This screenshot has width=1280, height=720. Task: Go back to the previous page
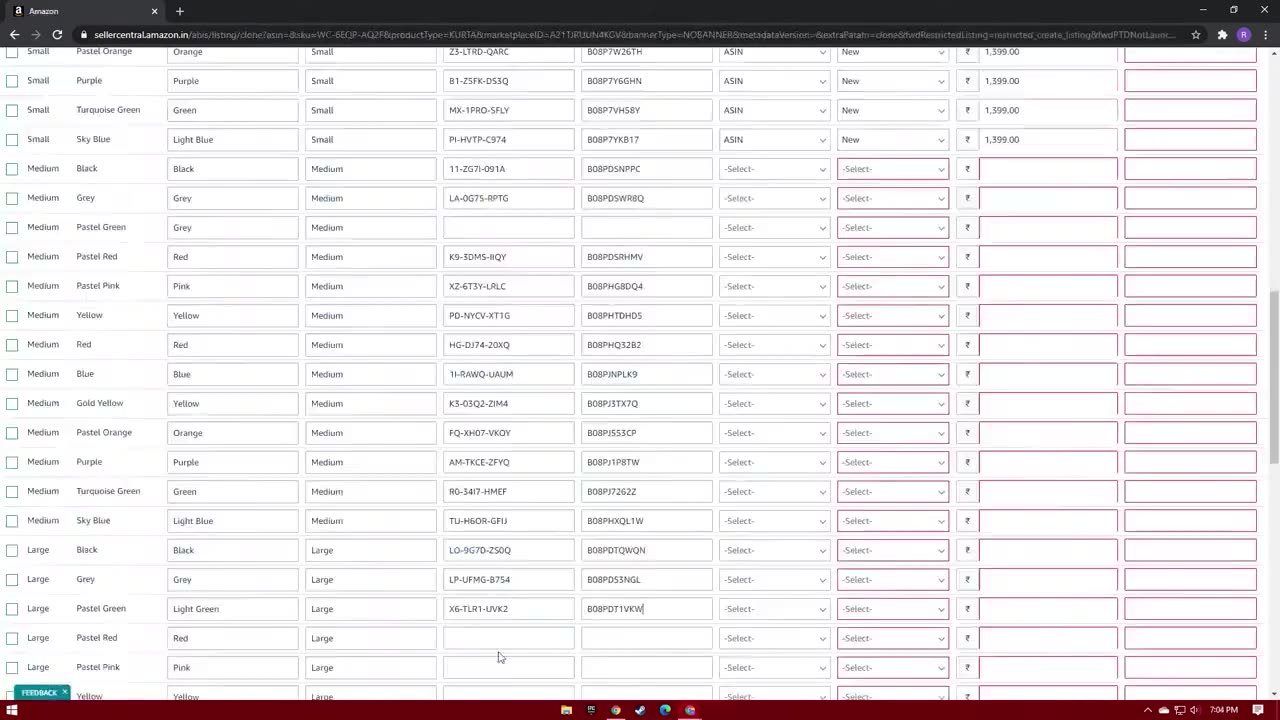14,34
